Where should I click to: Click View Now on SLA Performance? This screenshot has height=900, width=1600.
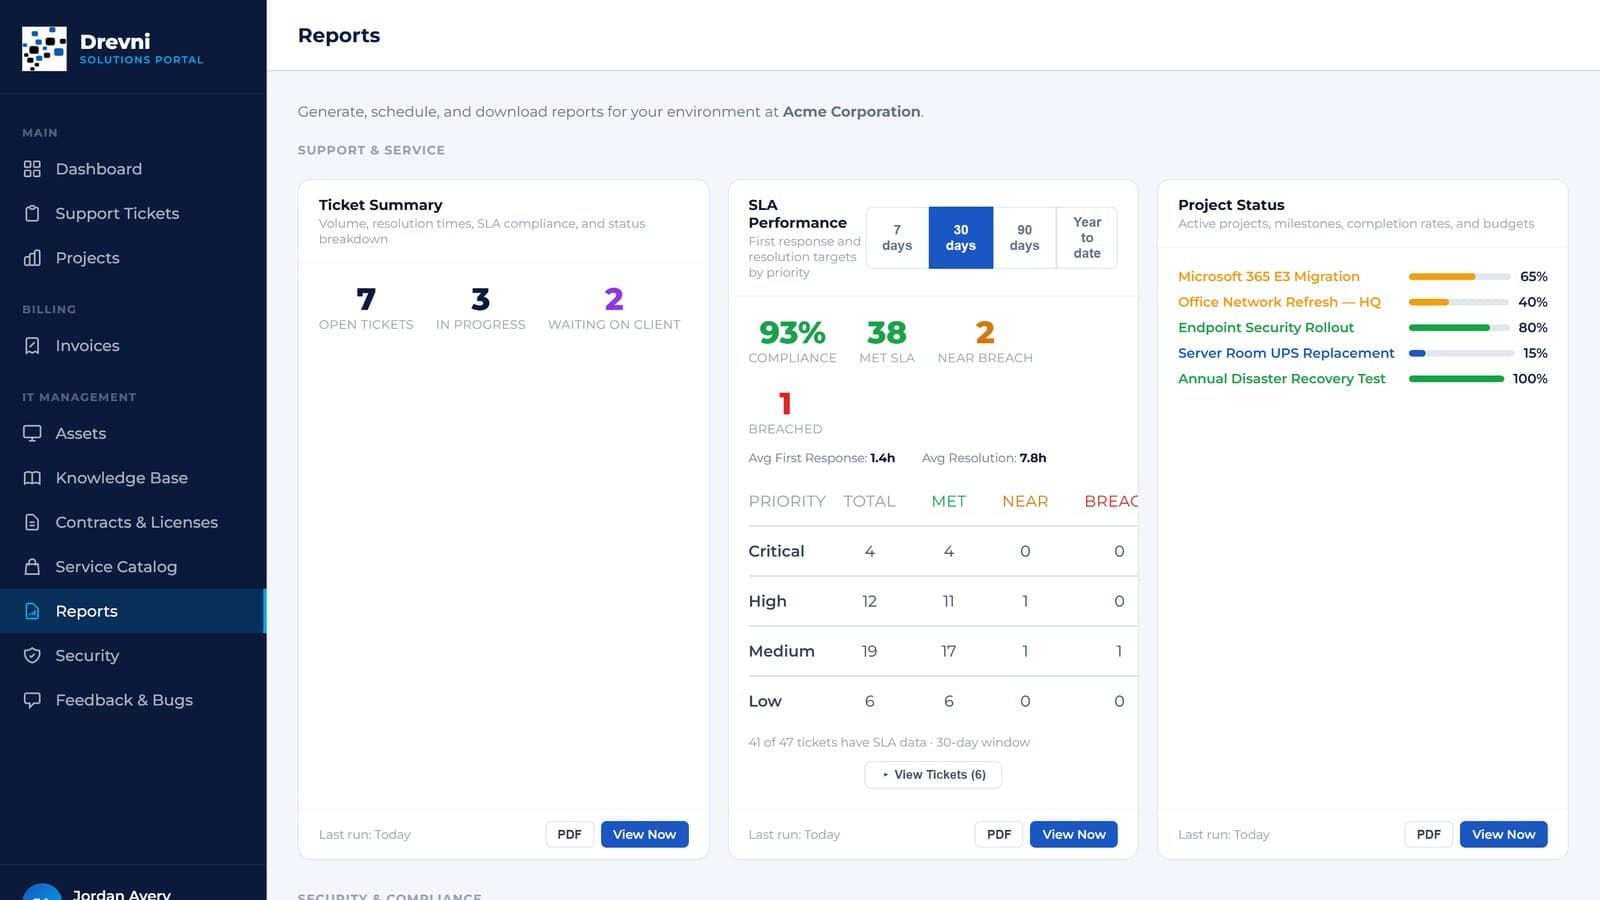1074,834
